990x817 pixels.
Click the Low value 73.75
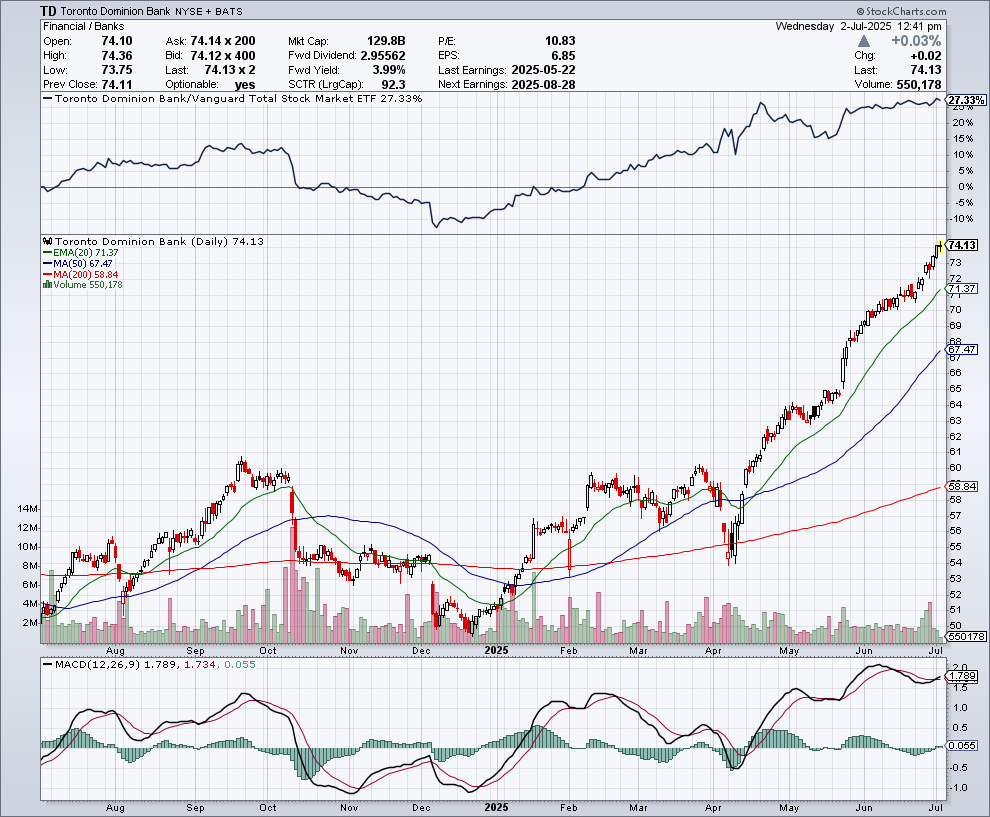(x=117, y=70)
